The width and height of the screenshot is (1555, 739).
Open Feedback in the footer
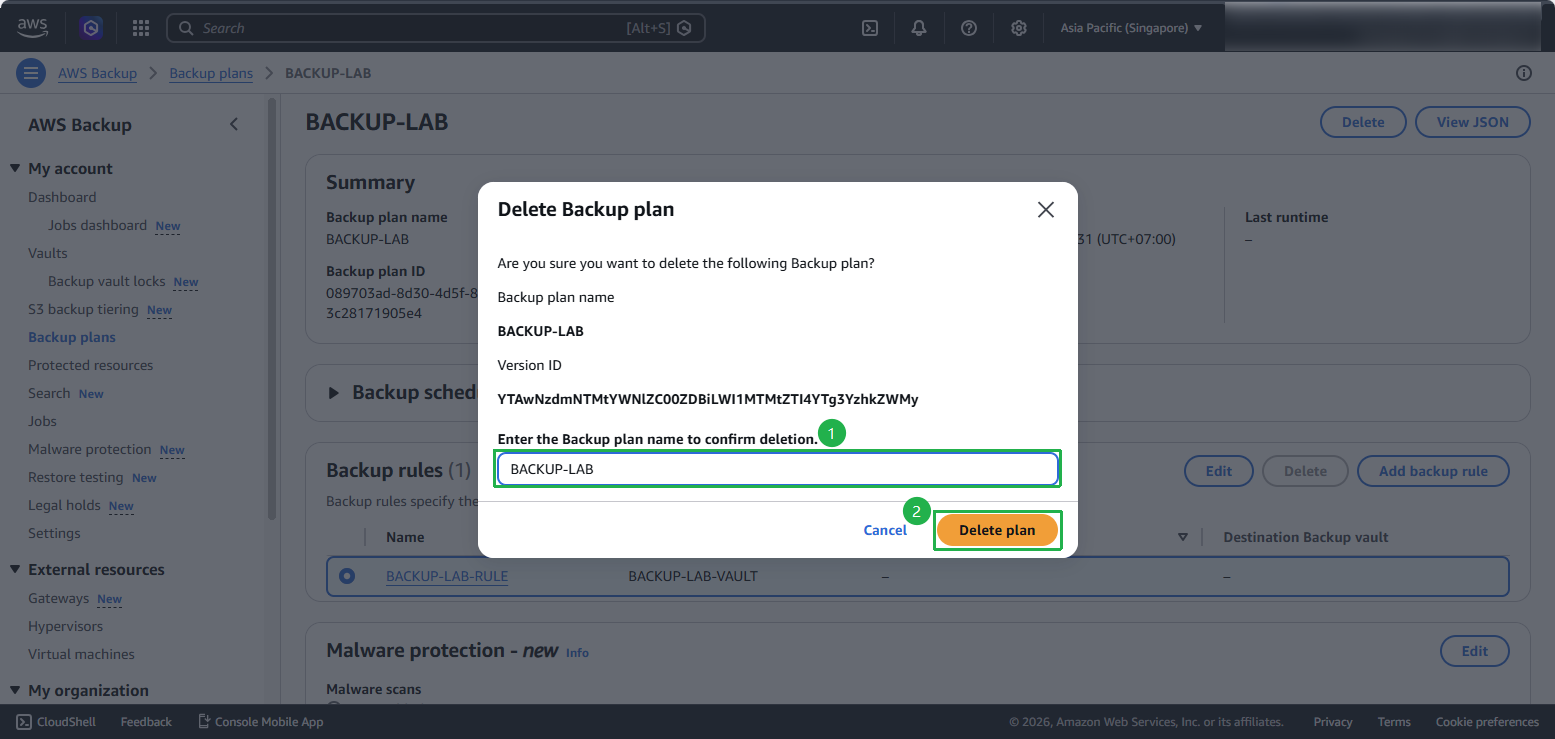(x=146, y=722)
